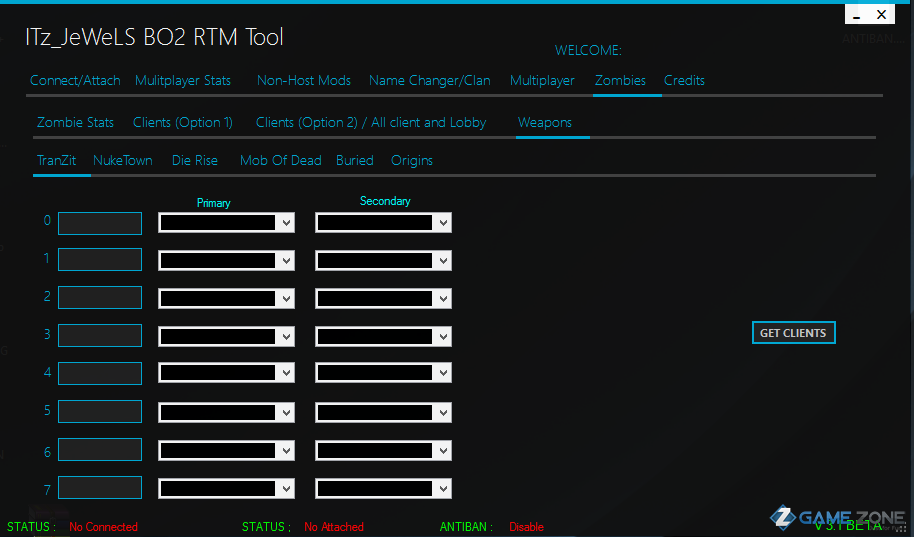Click the 'Secondary' column header
This screenshot has width=914, height=537.
(x=385, y=201)
